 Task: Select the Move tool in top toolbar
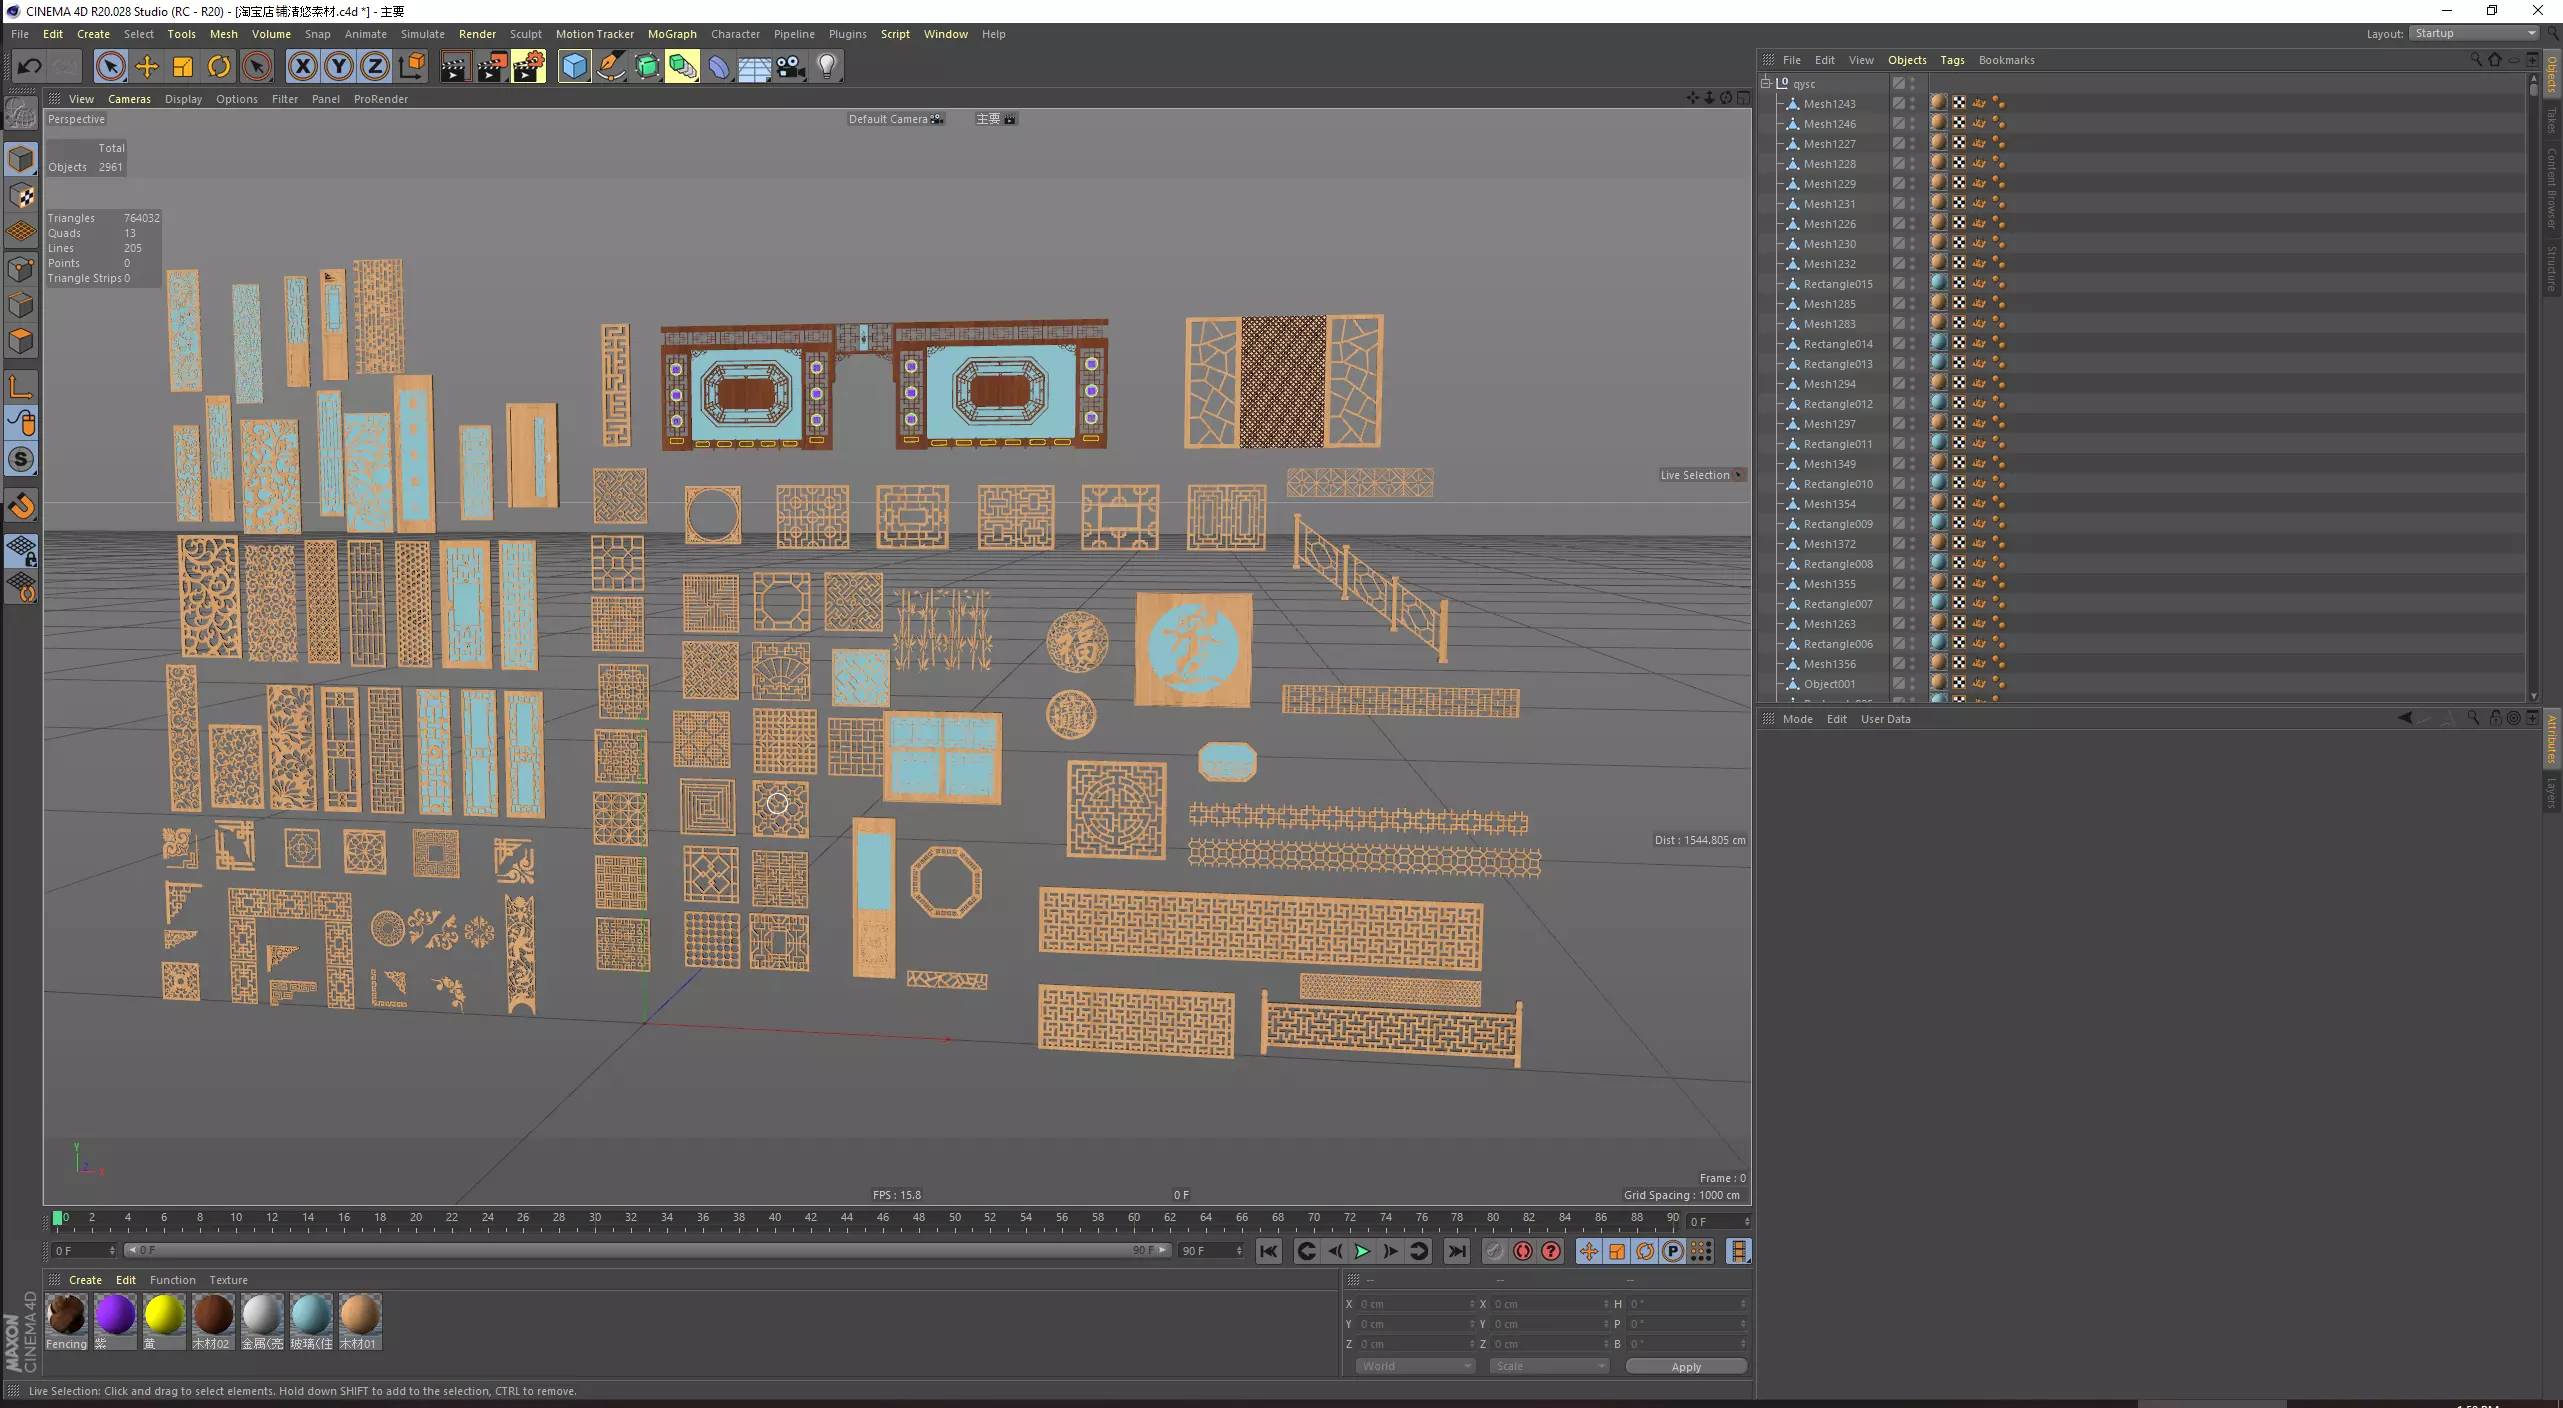coord(147,67)
